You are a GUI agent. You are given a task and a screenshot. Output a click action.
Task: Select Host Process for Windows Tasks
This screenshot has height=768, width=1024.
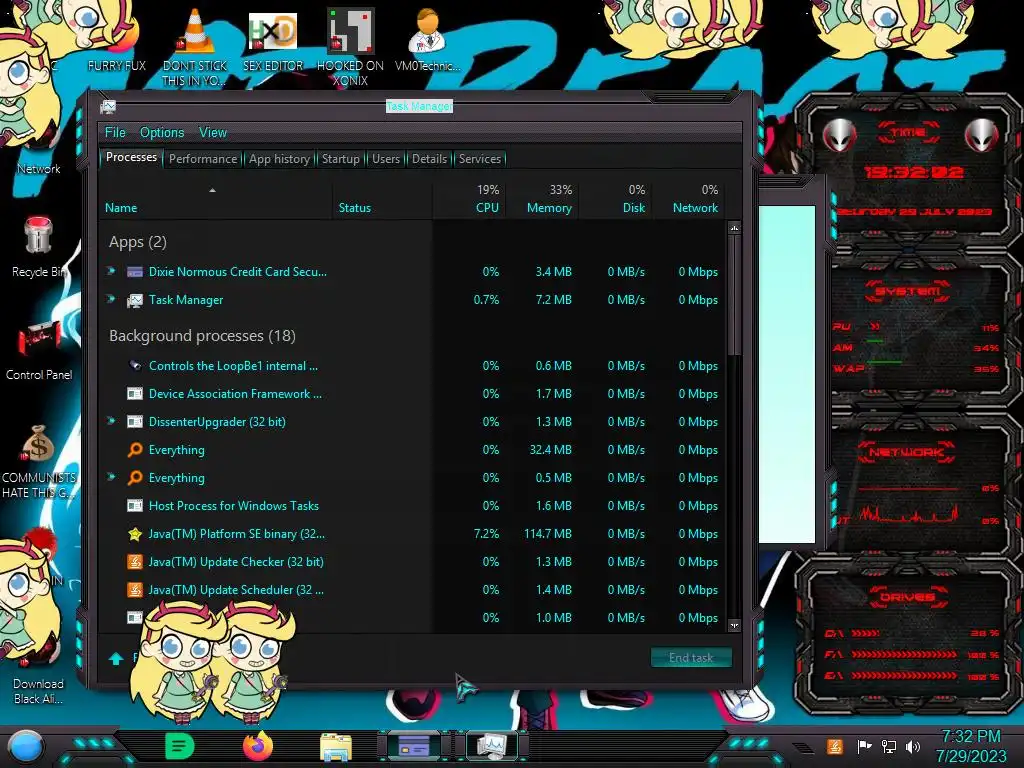tap(413, 505)
